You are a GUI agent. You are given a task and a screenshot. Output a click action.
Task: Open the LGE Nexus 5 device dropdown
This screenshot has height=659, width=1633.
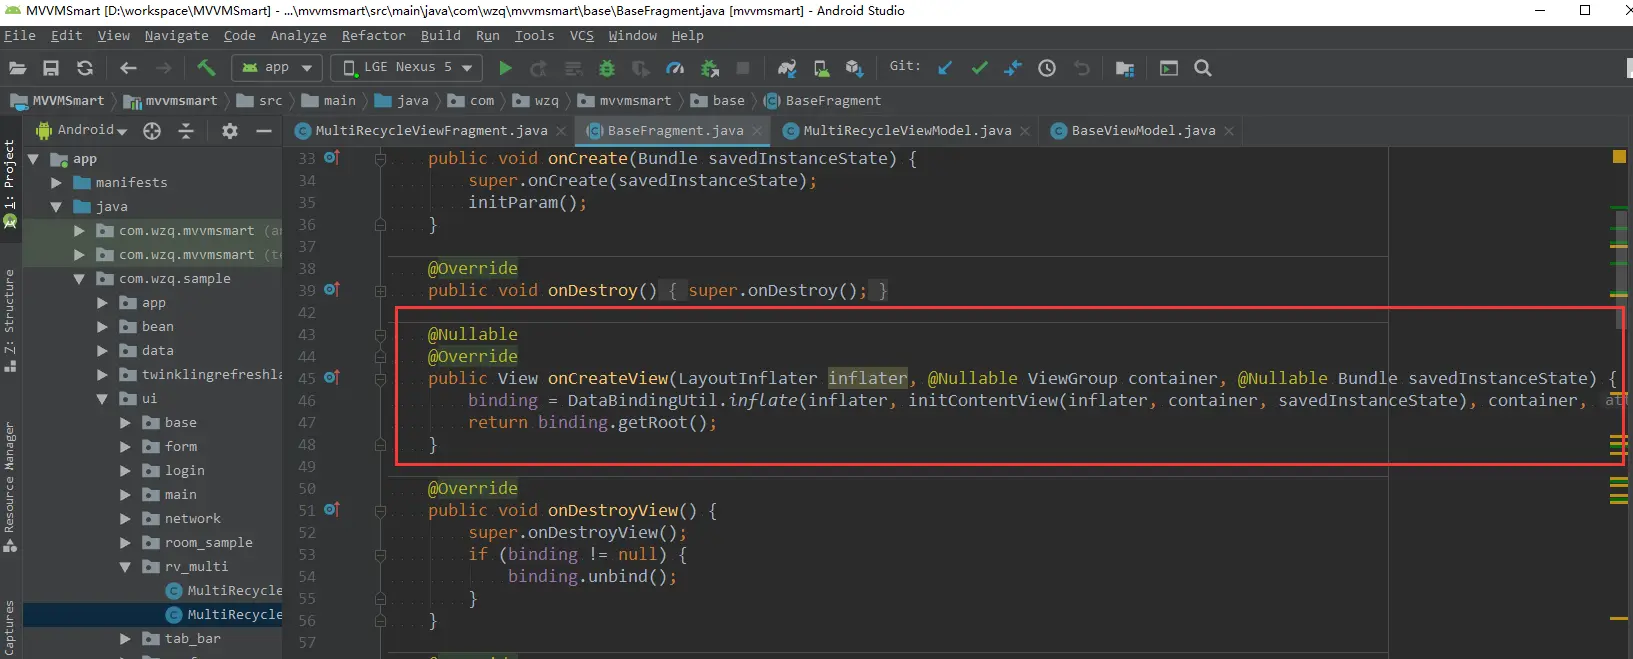click(x=406, y=67)
